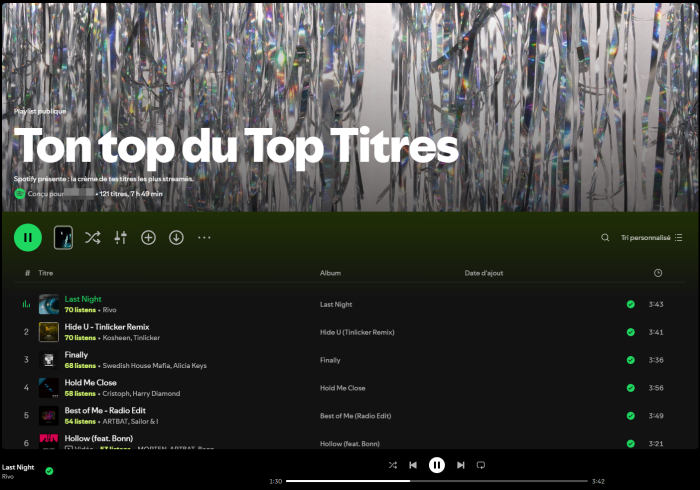This screenshot has width=700, height=490.
Task: Toggle repeat in the player bar
Action: click(481, 465)
